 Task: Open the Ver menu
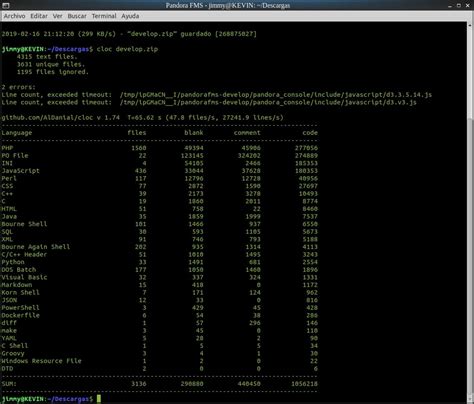tap(57, 16)
